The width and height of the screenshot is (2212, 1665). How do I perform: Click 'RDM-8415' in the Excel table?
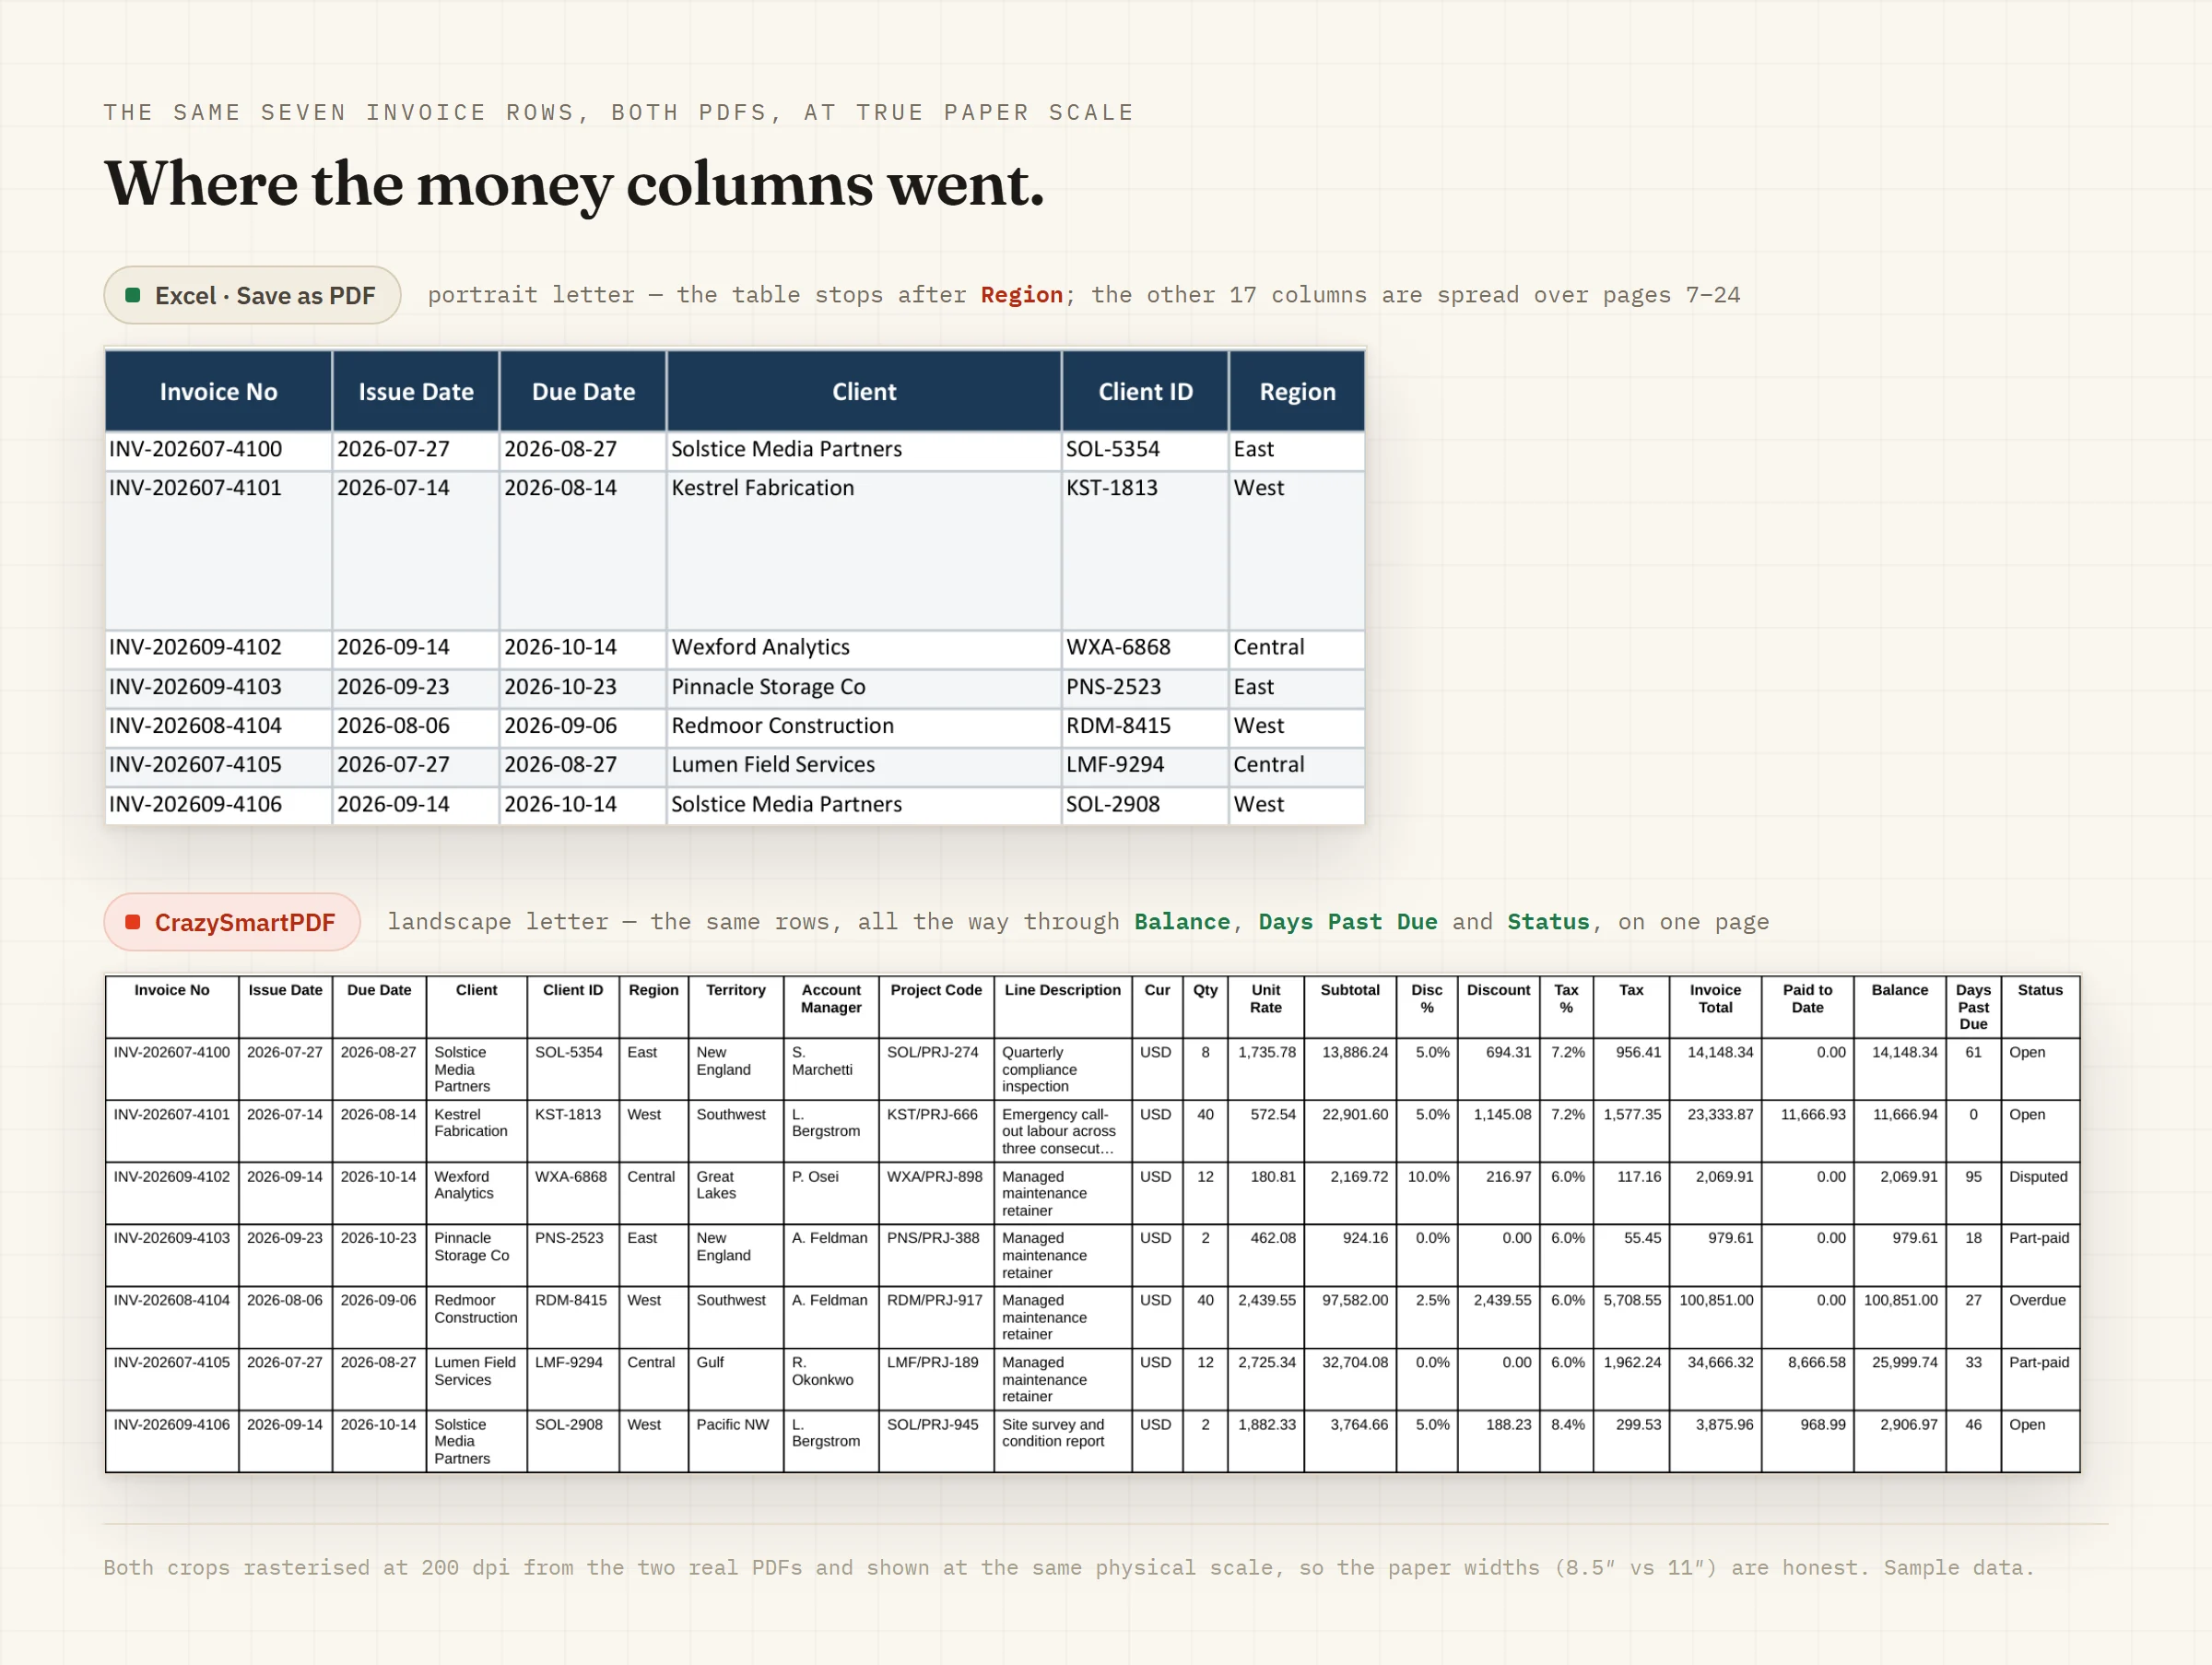tap(1118, 726)
